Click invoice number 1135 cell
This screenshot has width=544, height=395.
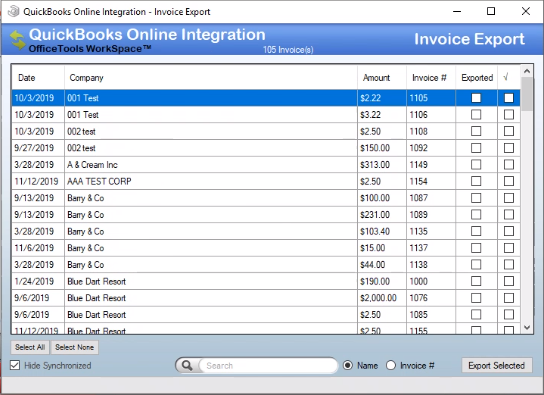[x=431, y=231]
